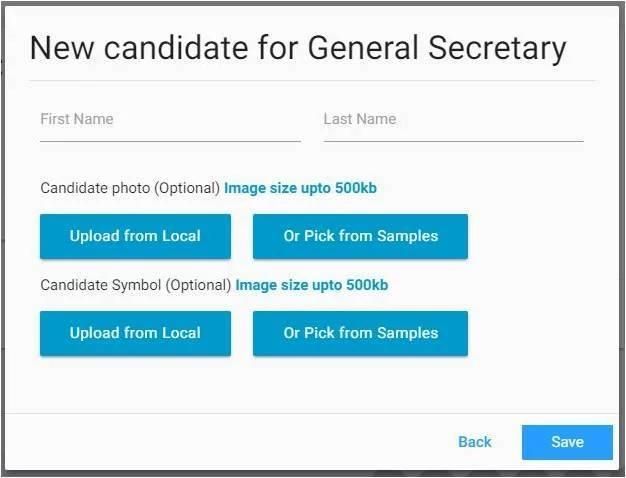The height and width of the screenshot is (478, 626).
Task: Click photo's 'Image size upto 500kb' note
Action: click(x=300, y=188)
